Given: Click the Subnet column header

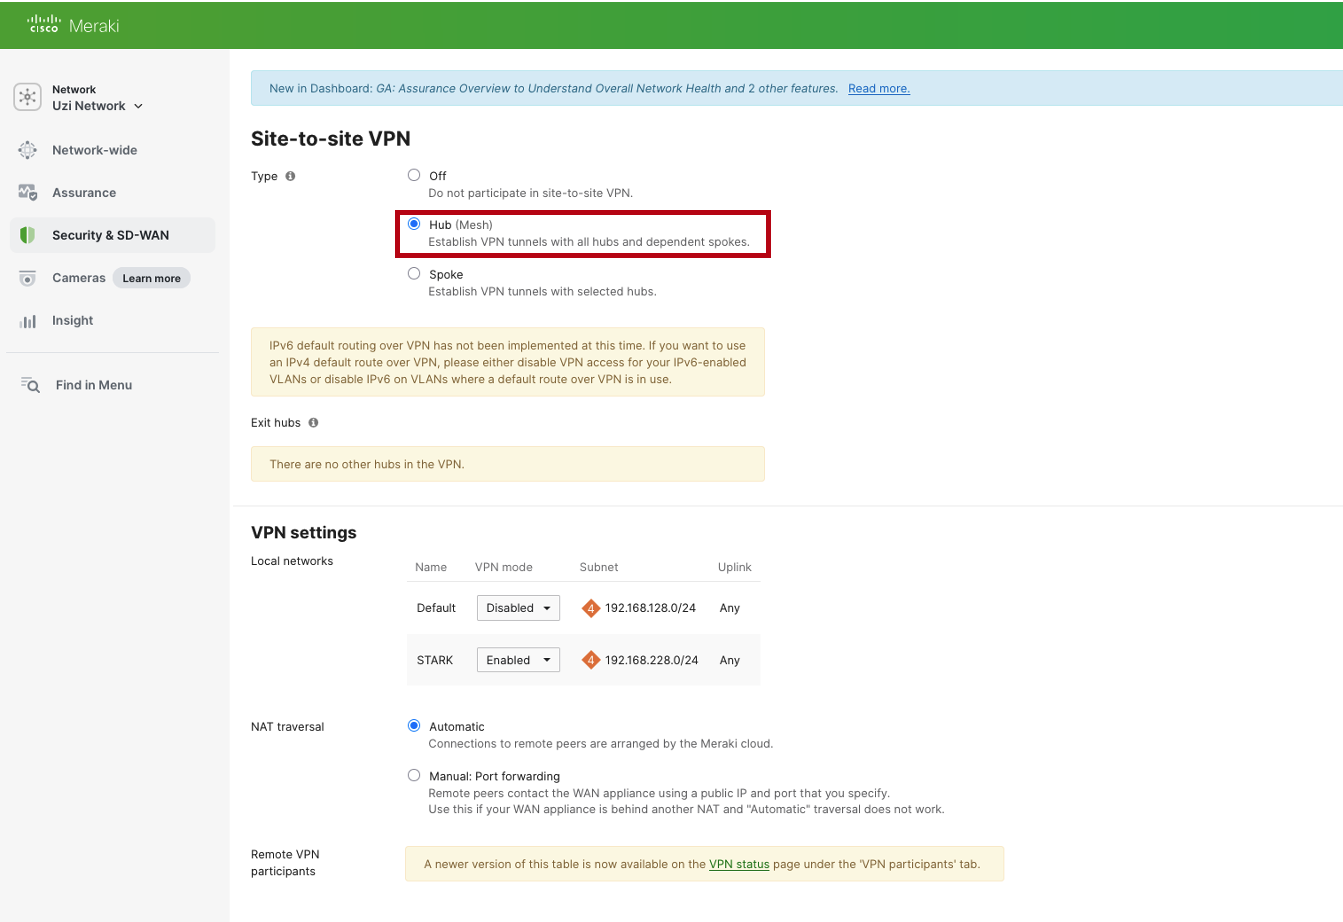Looking at the screenshot, I should pos(599,567).
